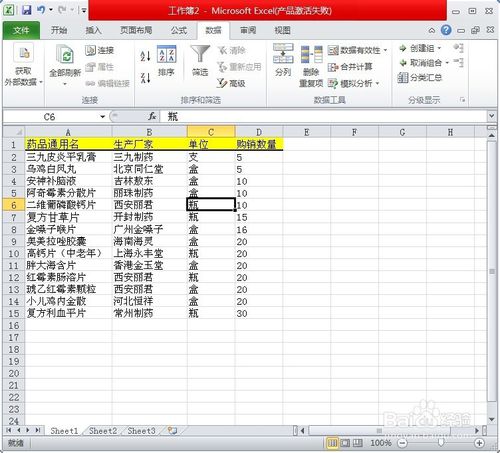The height and width of the screenshot is (453, 500).
Task: Select cell with 三九制药
Action: click(150, 157)
